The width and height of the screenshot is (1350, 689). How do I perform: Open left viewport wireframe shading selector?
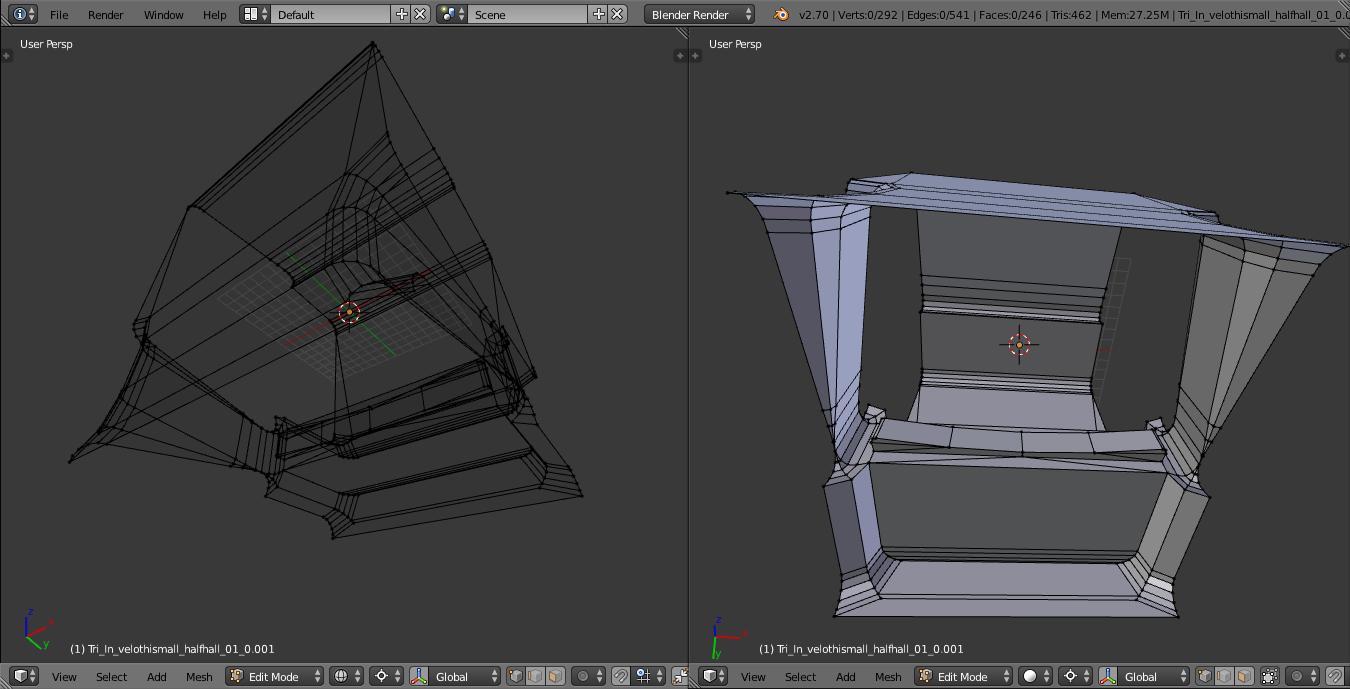pos(346,676)
